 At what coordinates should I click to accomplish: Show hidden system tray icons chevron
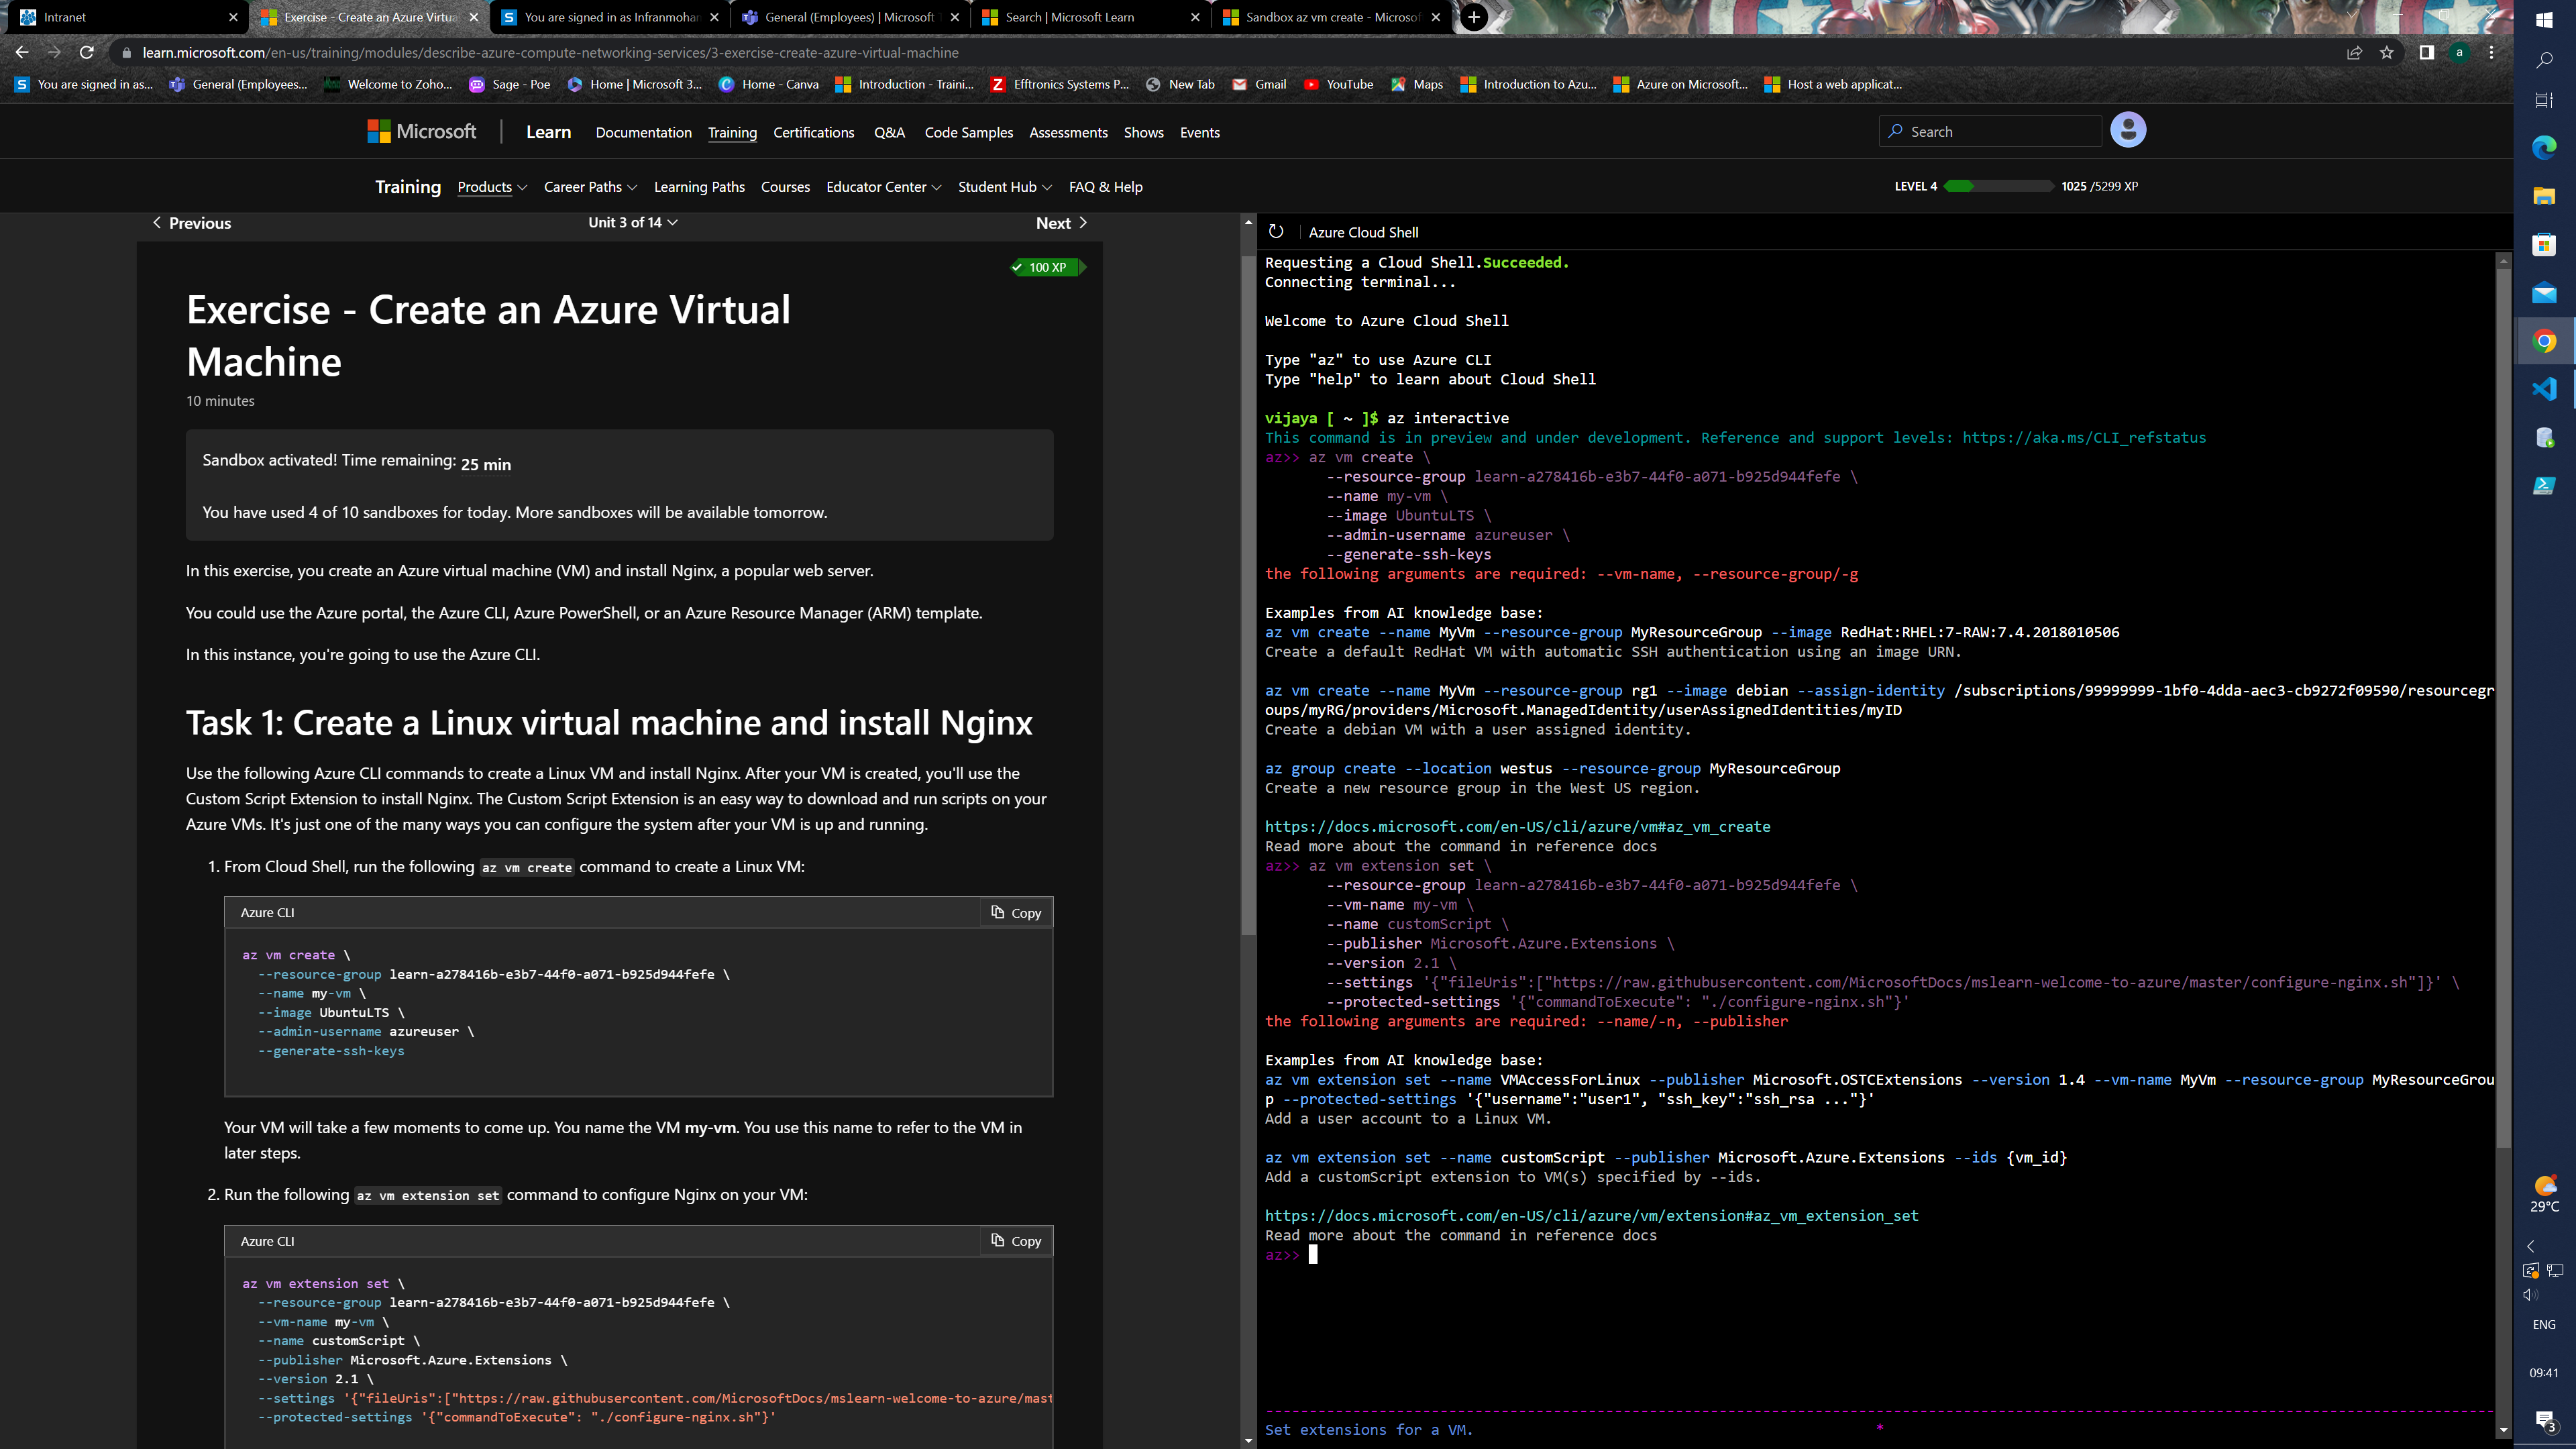pos(2531,1246)
